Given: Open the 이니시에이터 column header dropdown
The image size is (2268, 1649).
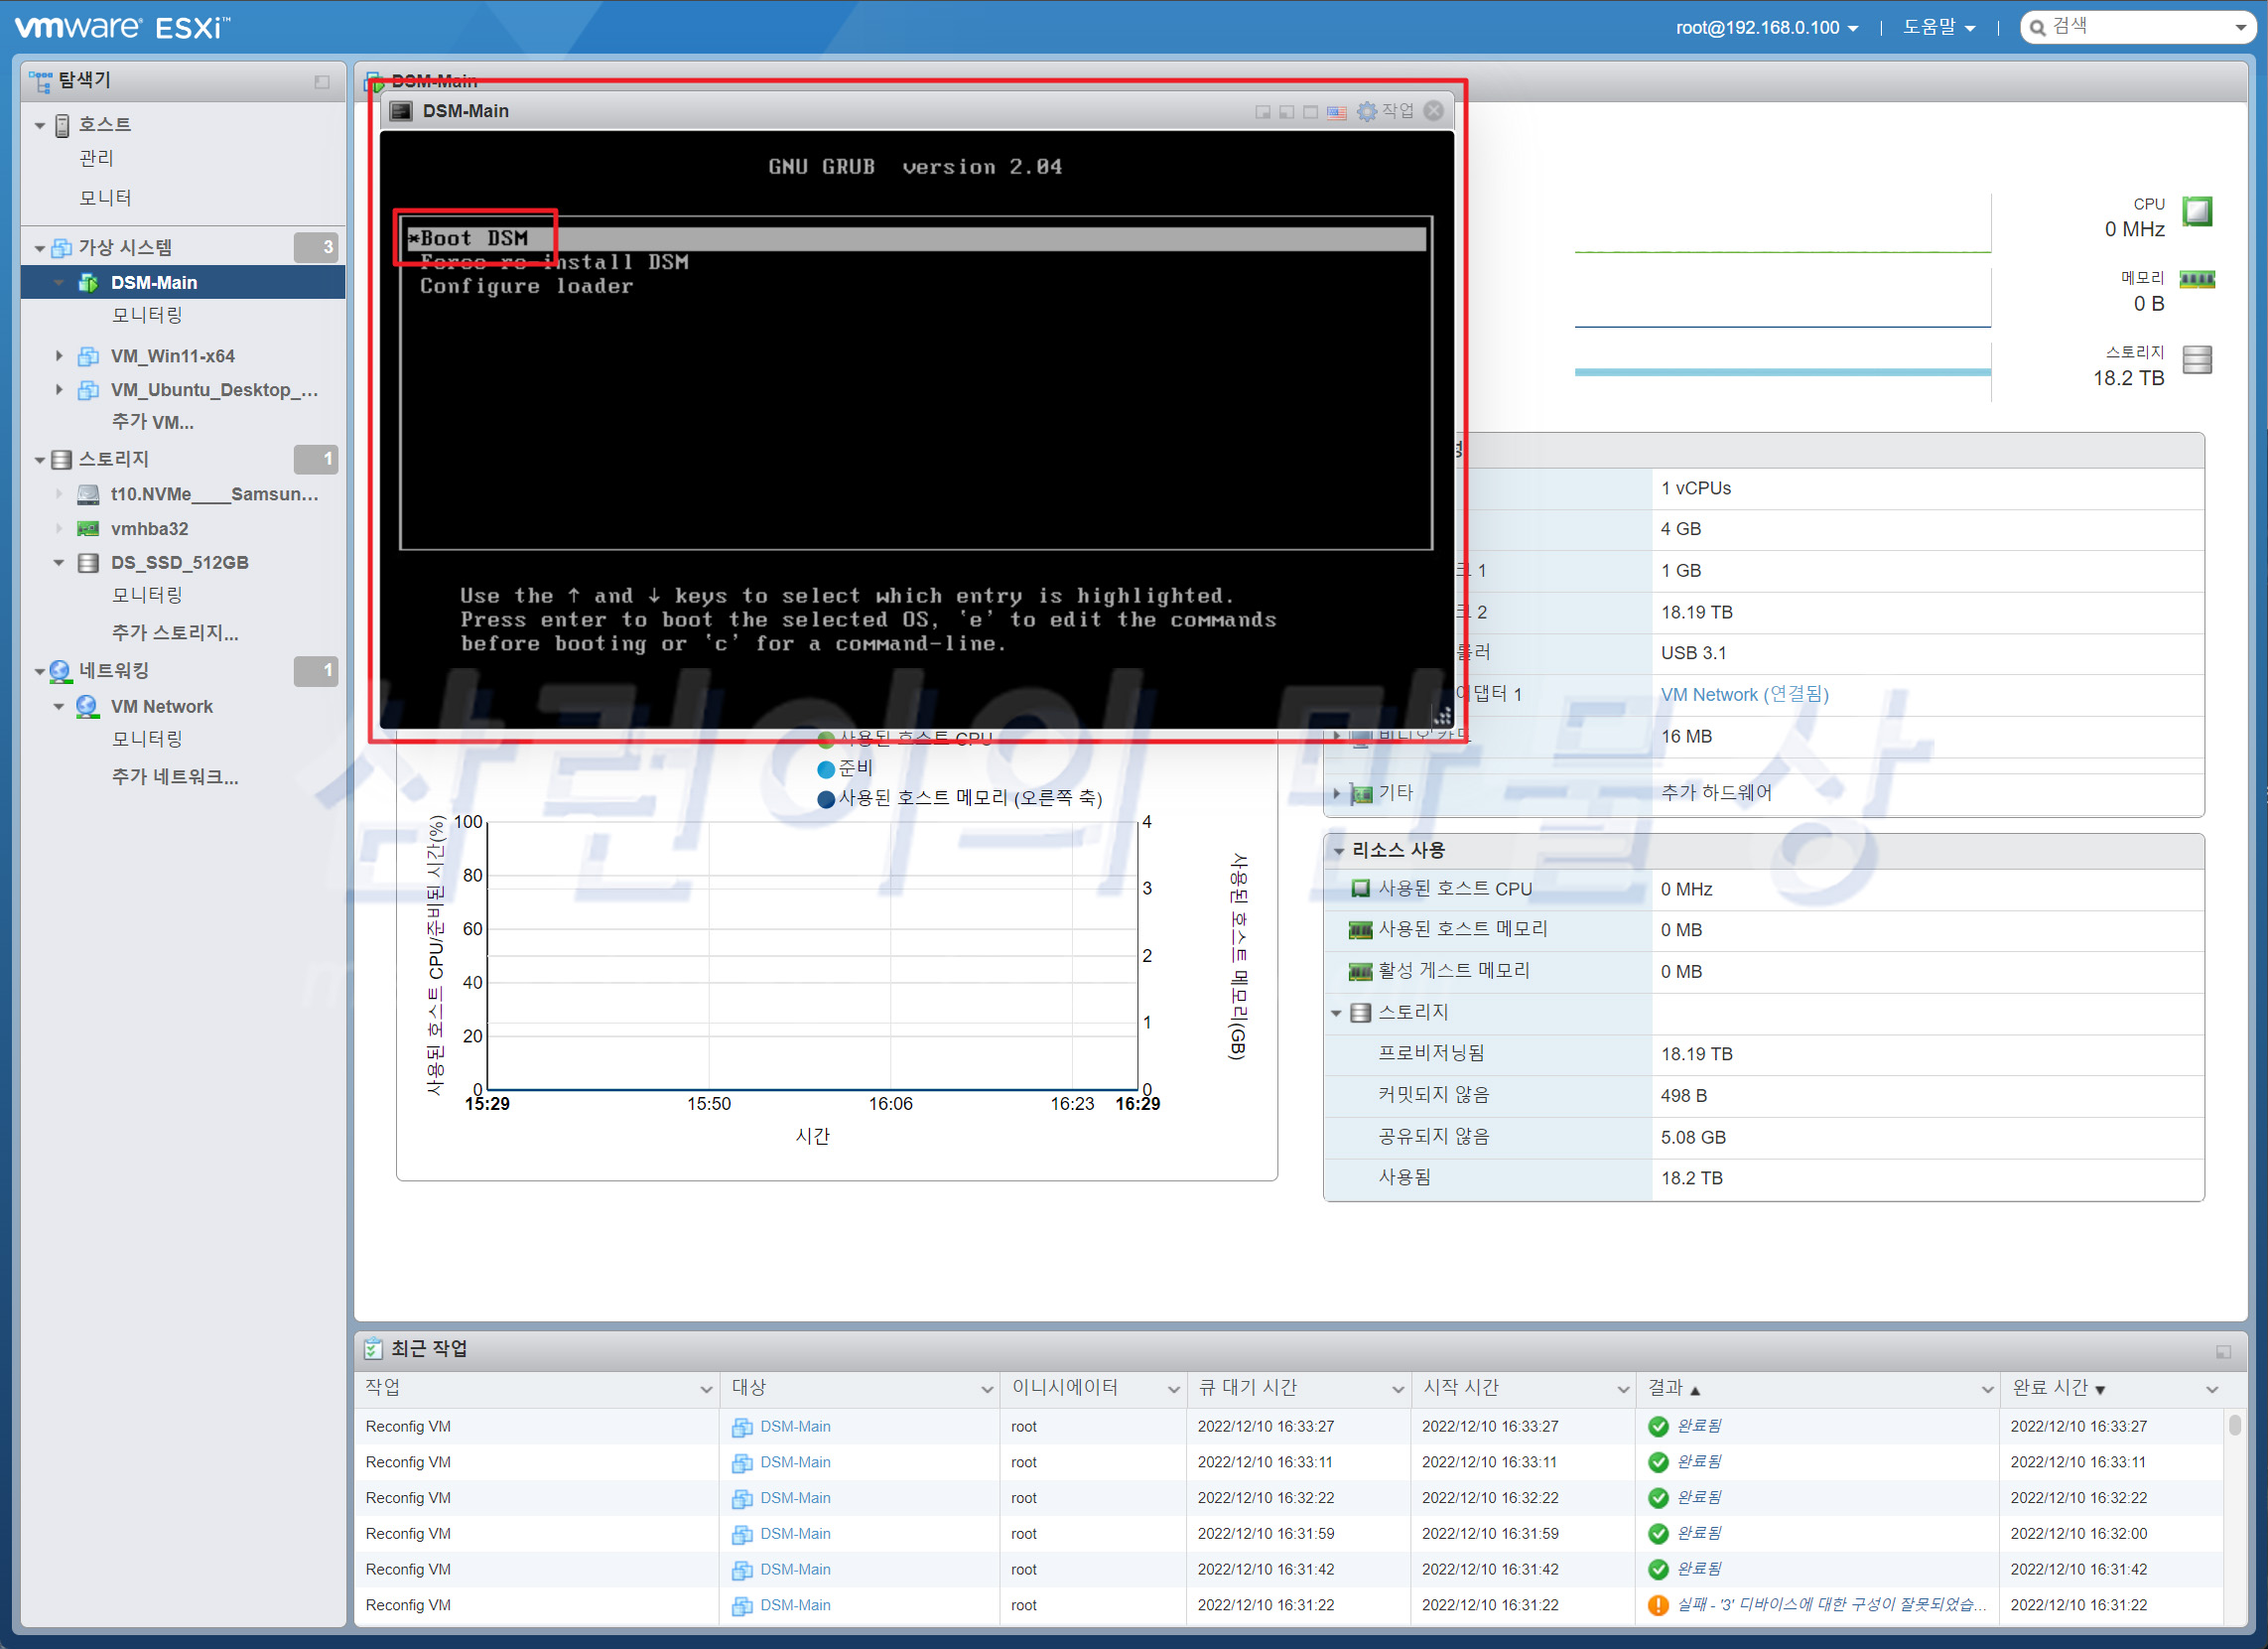Looking at the screenshot, I should pyautogui.click(x=1174, y=1389).
